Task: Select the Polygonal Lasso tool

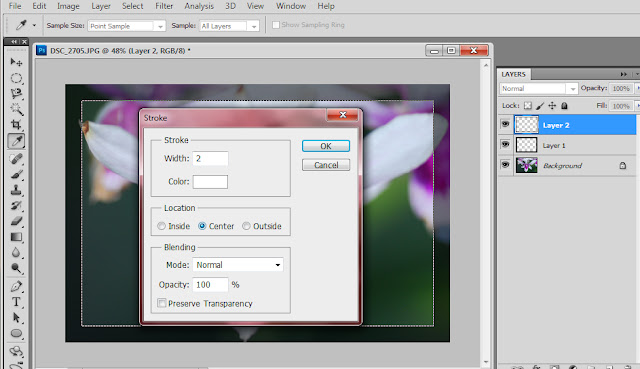Action: coord(16,93)
